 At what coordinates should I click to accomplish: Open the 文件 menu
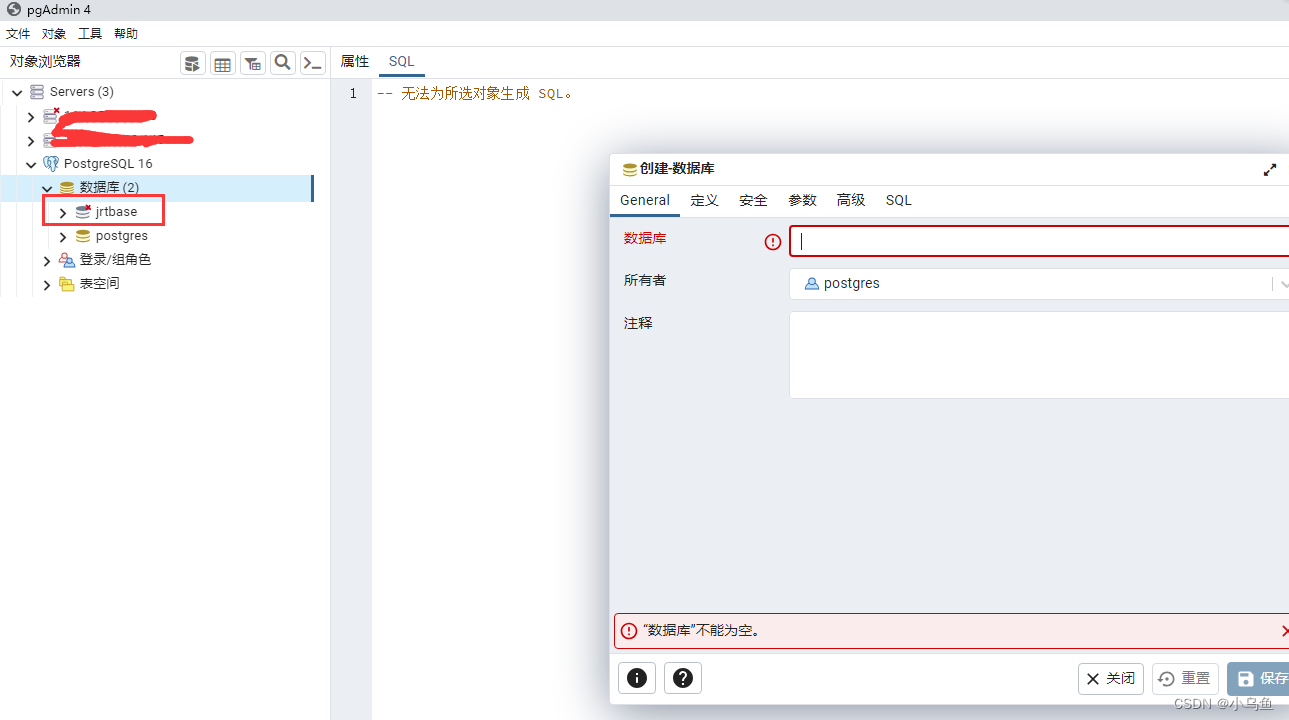[18, 34]
